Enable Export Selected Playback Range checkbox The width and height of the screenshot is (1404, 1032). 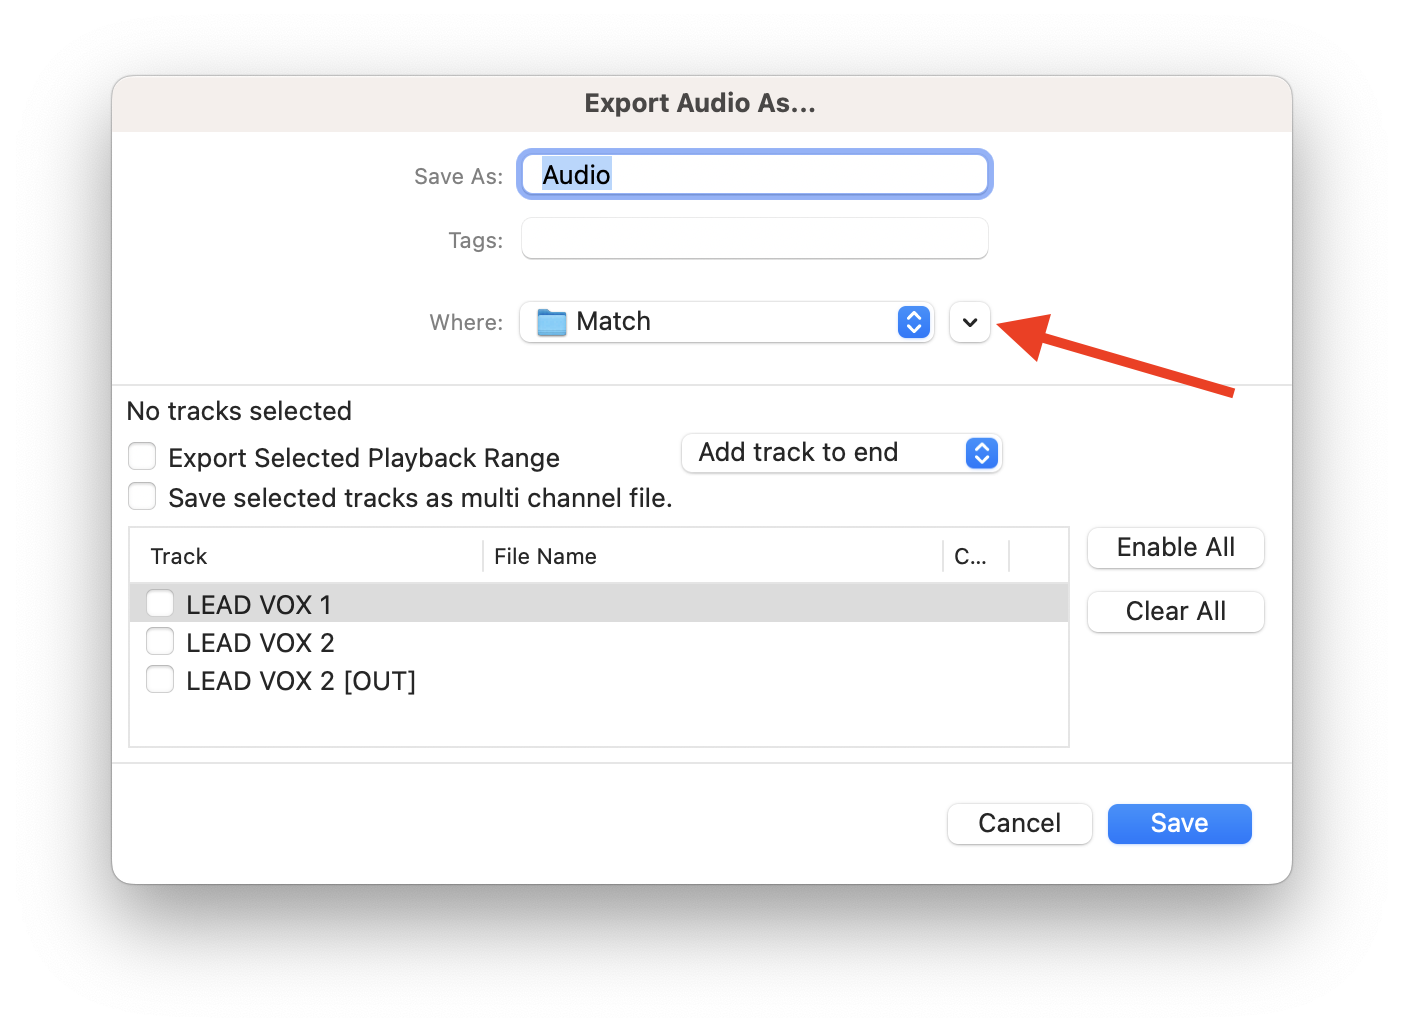142,457
